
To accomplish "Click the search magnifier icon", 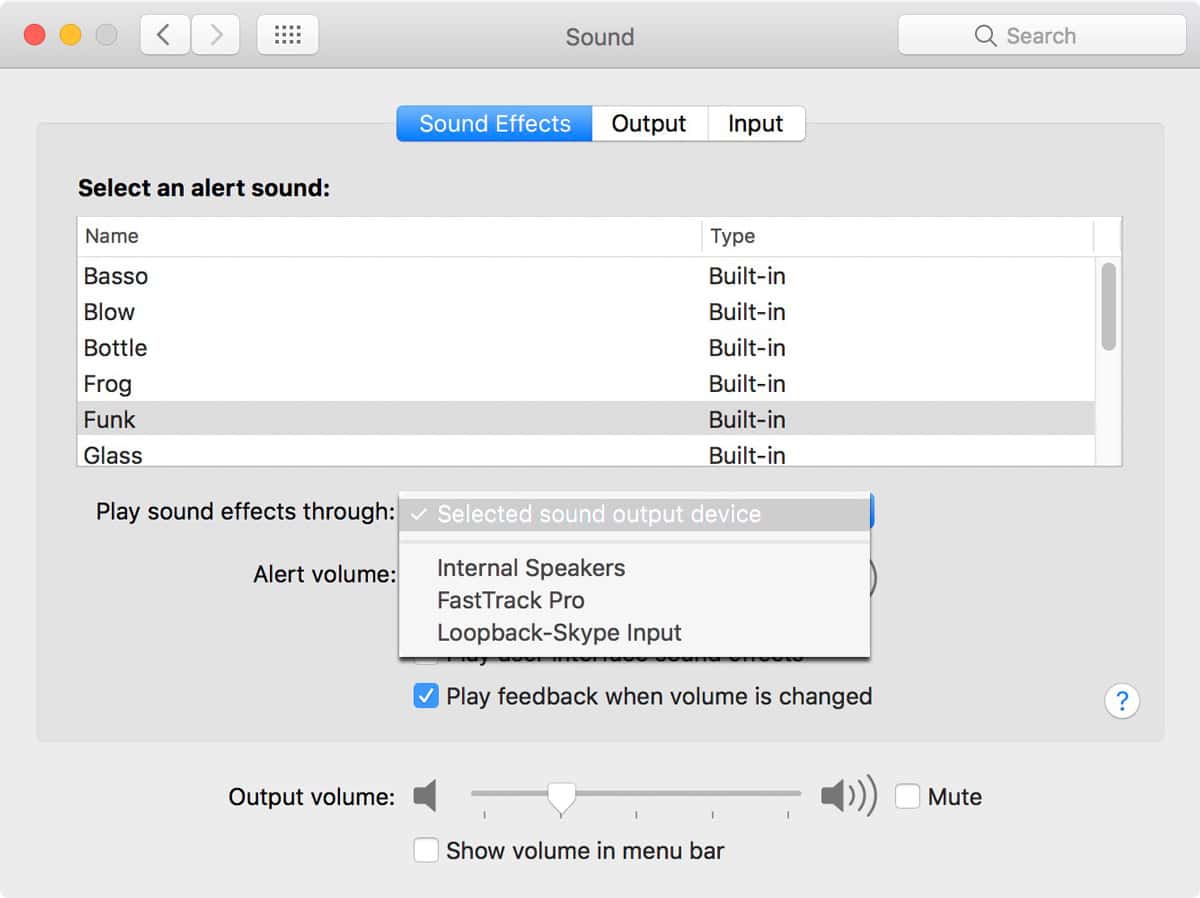I will tap(985, 35).
